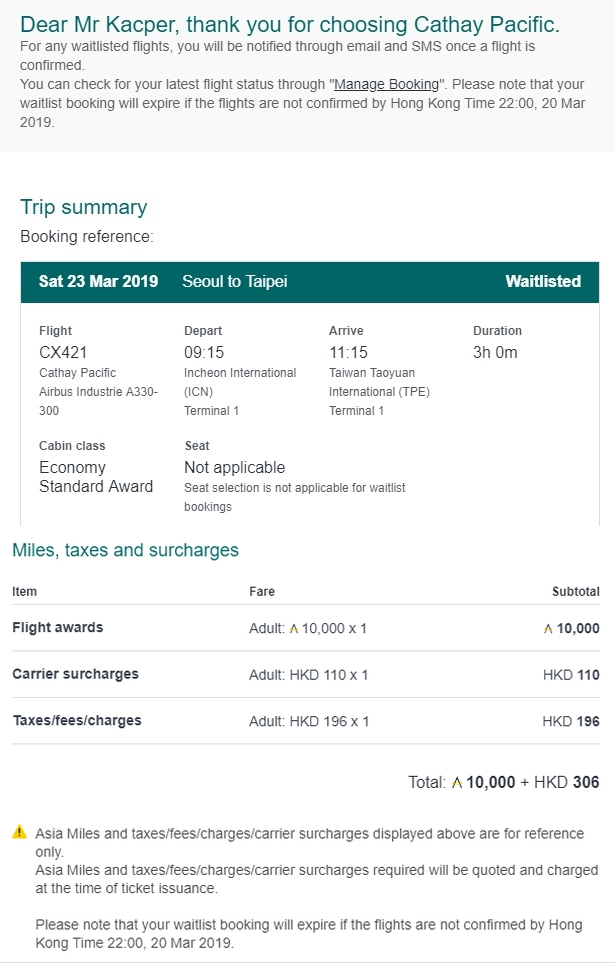Click the Taxes/fees/charges row label
The image size is (615, 970).
pos(77,720)
